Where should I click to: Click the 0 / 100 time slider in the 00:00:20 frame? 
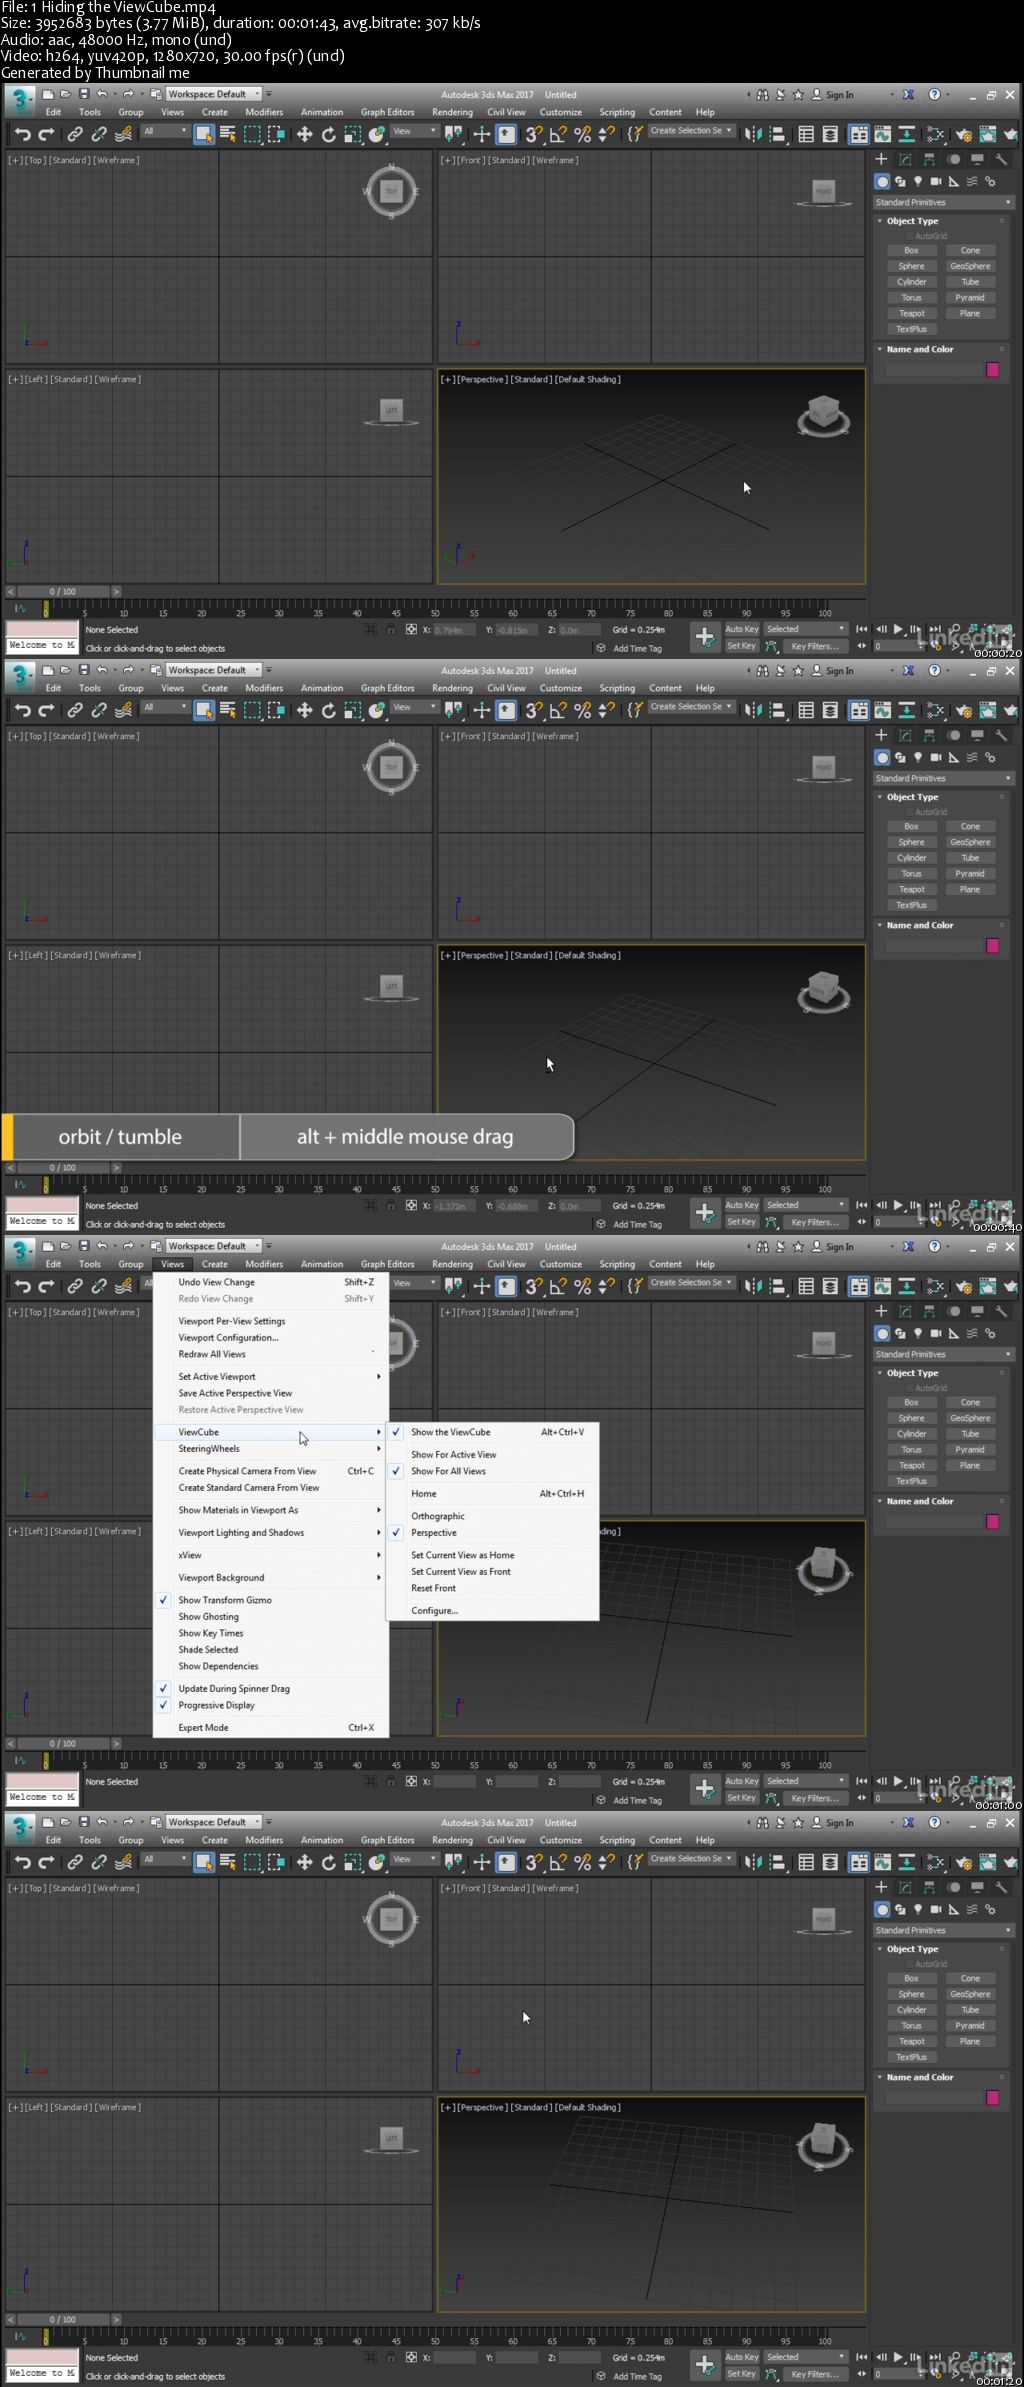[x=63, y=592]
